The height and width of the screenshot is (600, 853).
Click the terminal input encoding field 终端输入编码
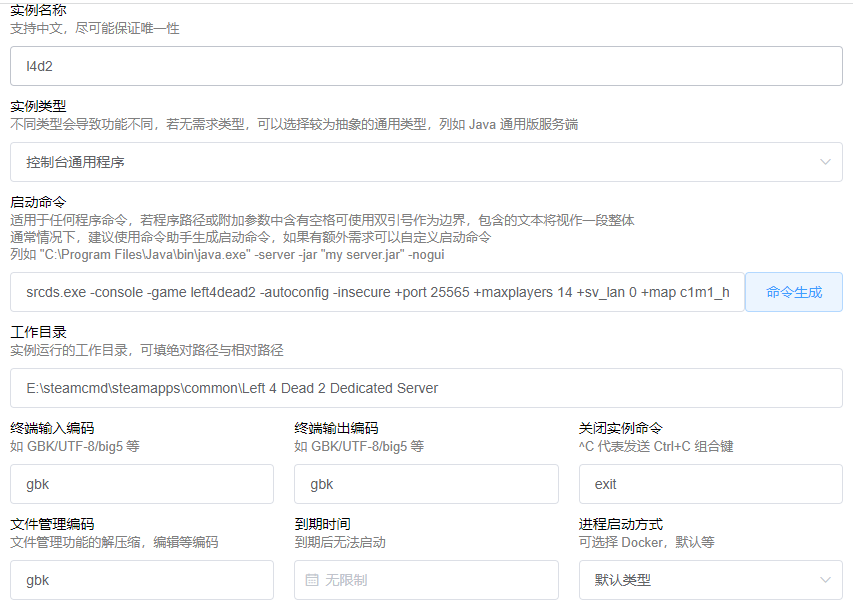click(x=142, y=484)
